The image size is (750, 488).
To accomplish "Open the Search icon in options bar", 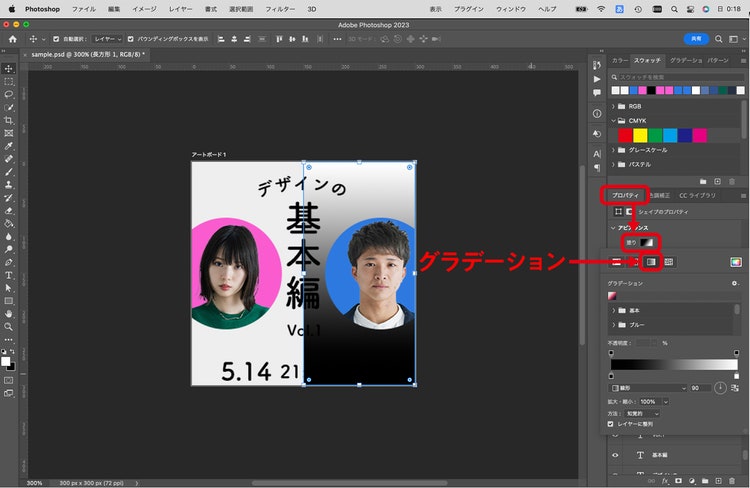I will (718, 39).
